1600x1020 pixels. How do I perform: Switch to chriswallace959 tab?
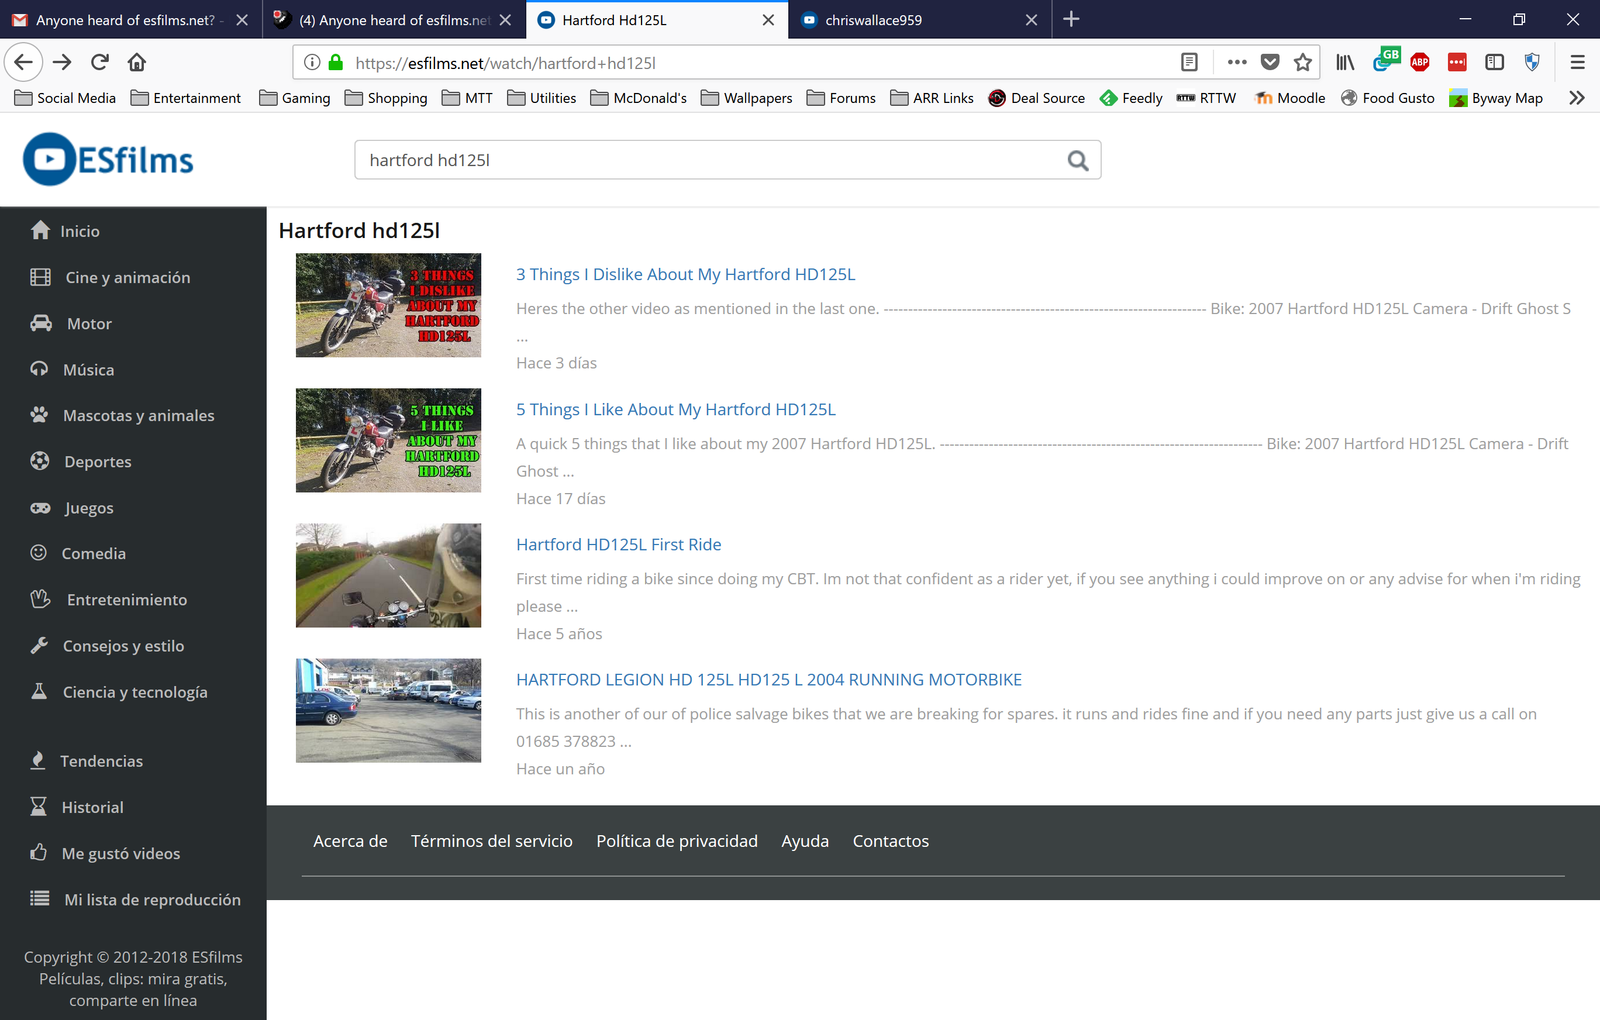point(918,20)
